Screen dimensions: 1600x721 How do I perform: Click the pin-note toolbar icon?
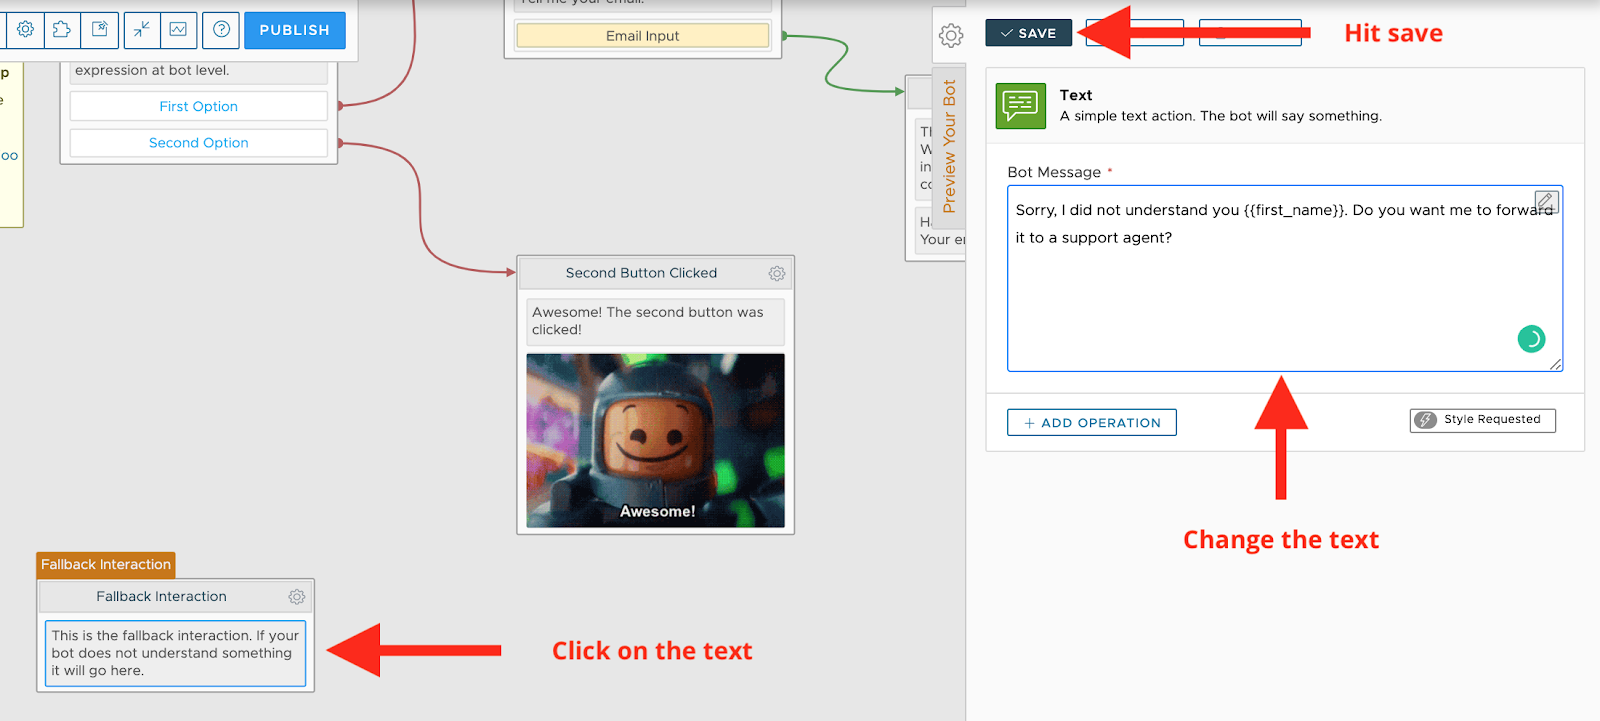(x=100, y=30)
